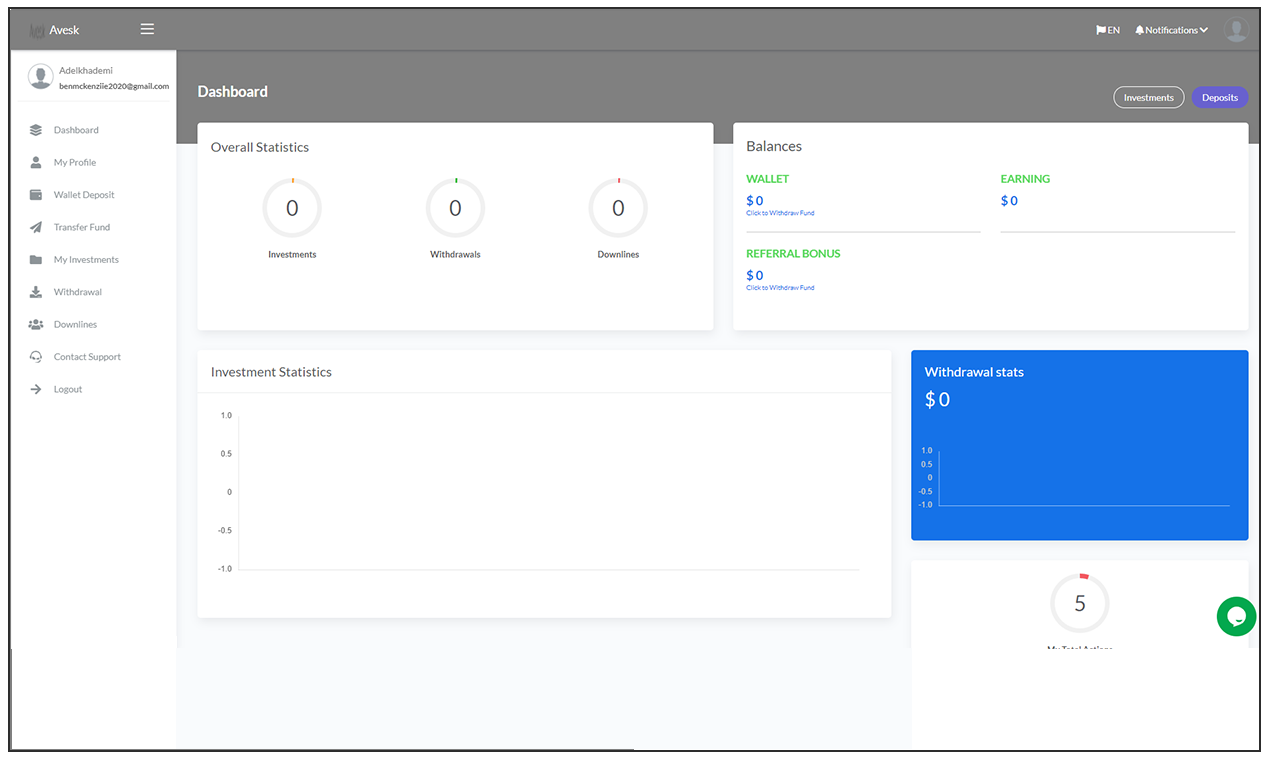Viewport: 1270px width, 760px height.
Task: Toggle the hamburger sidebar menu
Action: point(147,29)
